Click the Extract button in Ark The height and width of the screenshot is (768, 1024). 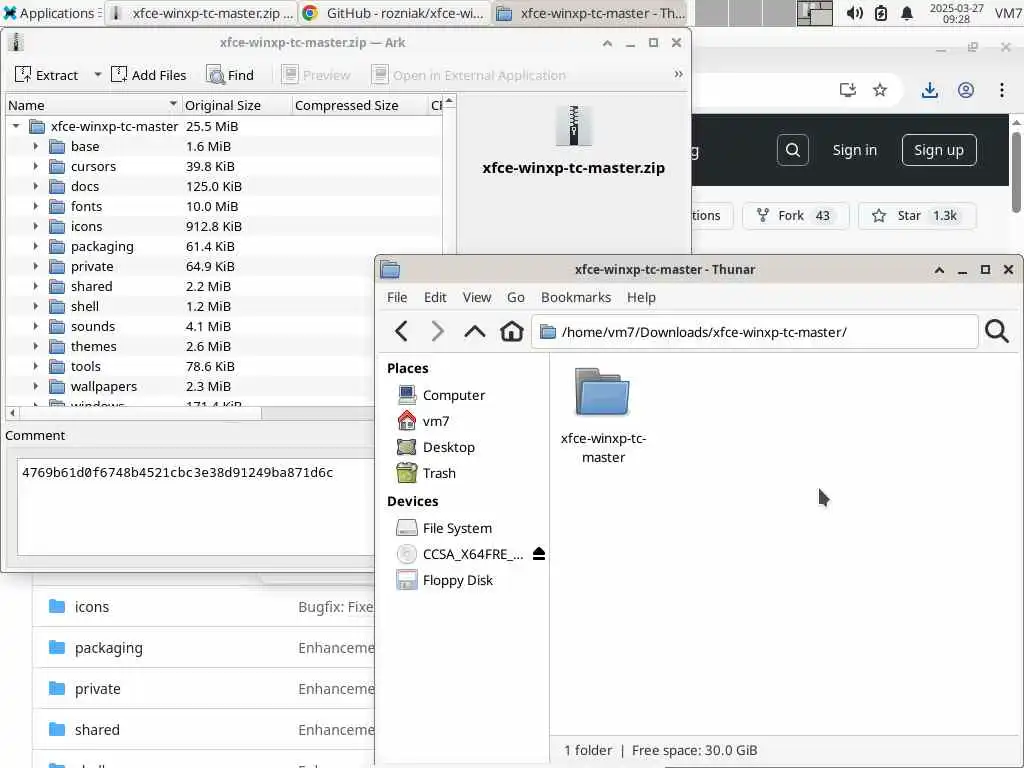[46, 75]
